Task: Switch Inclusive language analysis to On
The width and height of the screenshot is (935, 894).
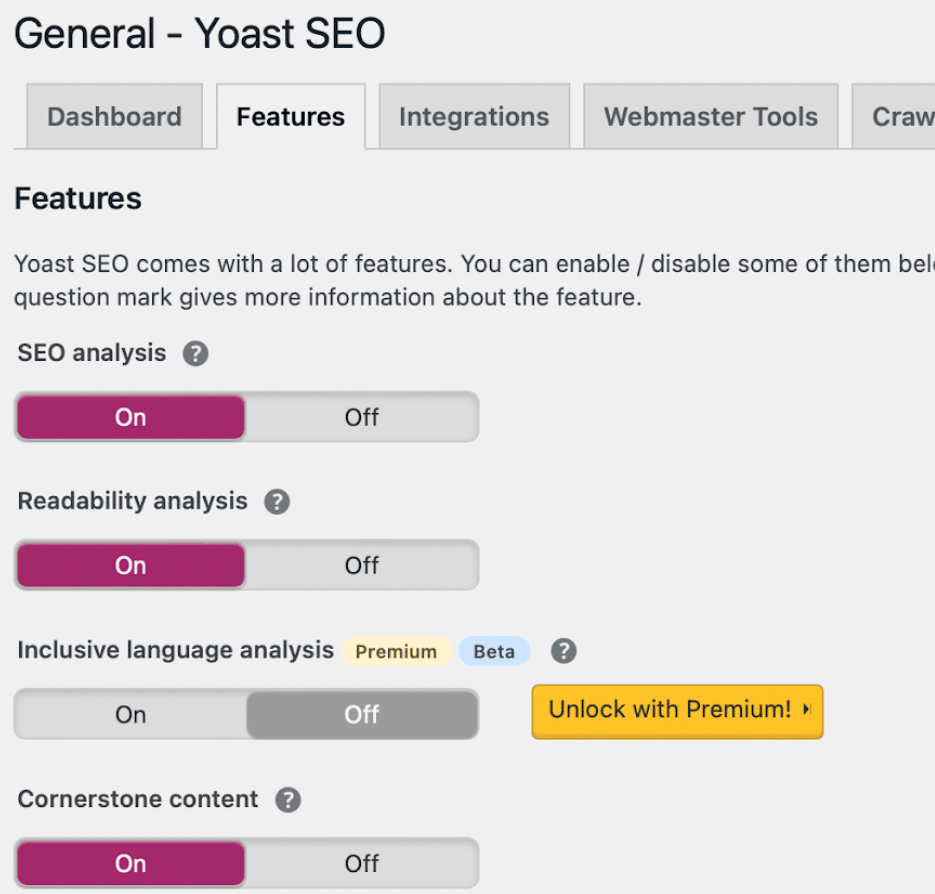Action: [129, 714]
